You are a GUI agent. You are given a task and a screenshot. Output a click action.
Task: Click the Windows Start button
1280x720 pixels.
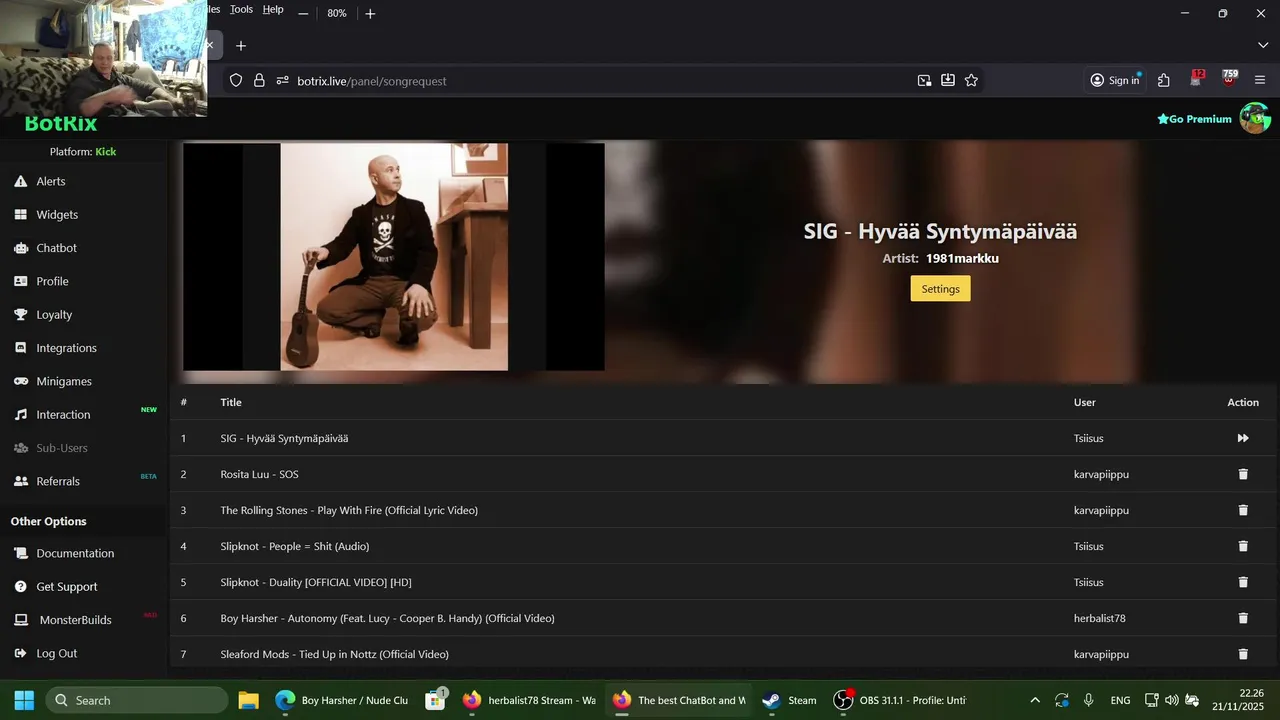24,700
